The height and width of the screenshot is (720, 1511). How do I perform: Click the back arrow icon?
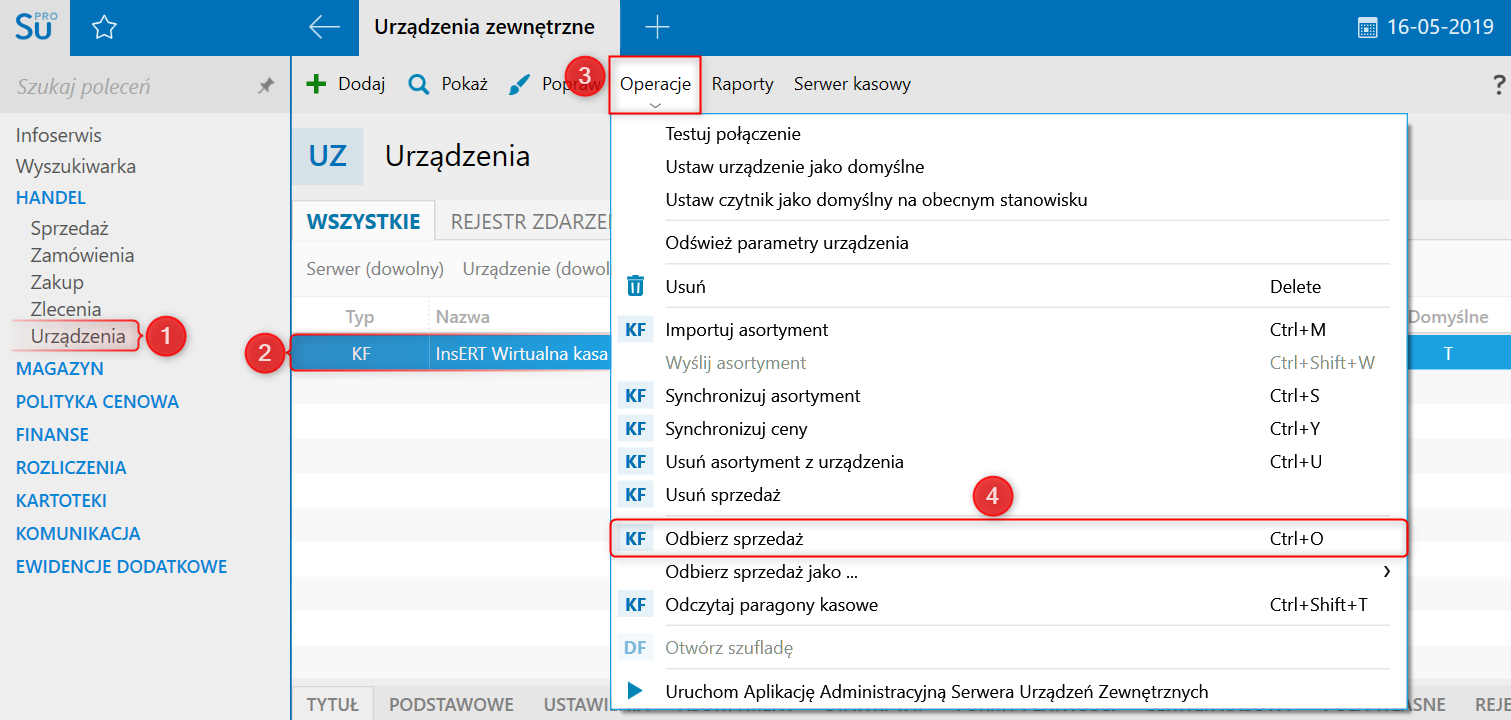(324, 27)
